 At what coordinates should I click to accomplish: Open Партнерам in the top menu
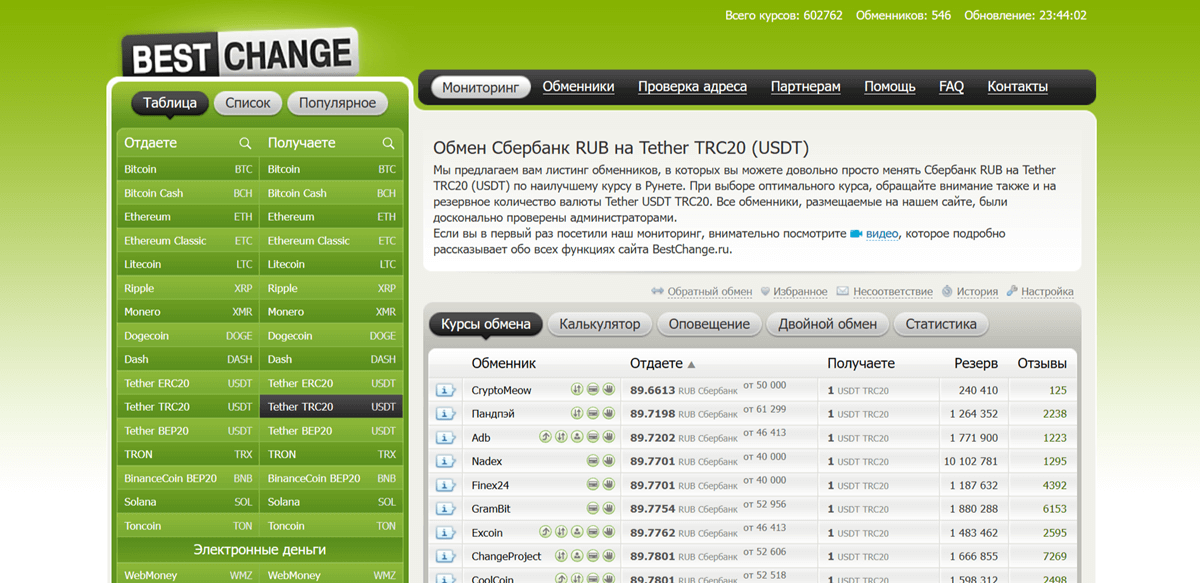pos(805,87)
